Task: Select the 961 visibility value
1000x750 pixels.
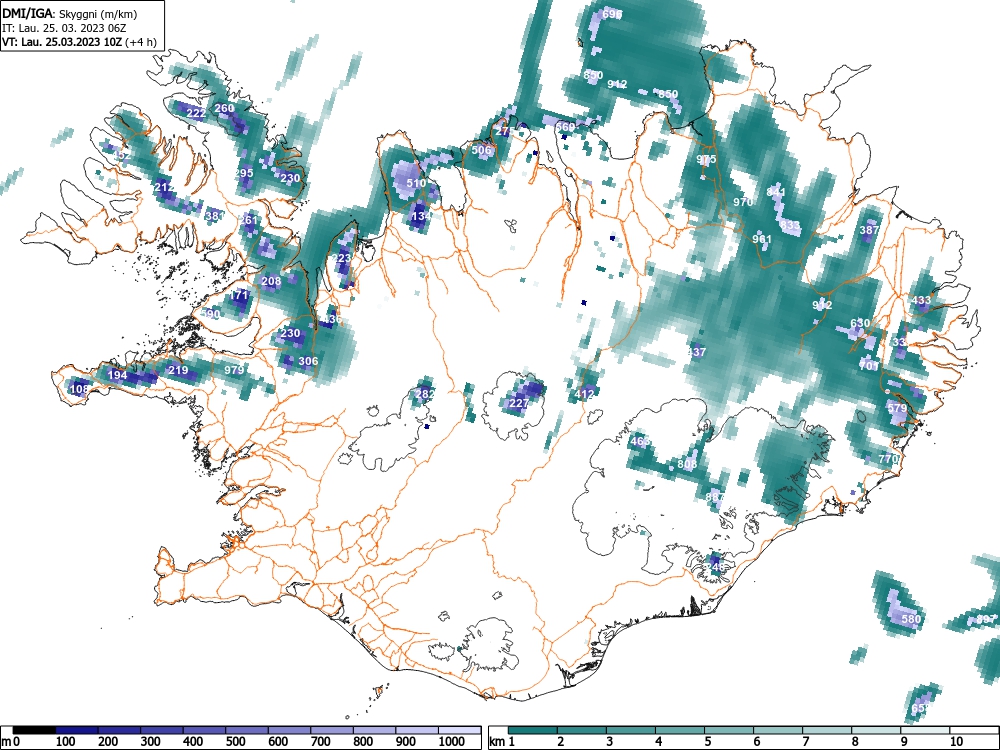Action: 761,239
